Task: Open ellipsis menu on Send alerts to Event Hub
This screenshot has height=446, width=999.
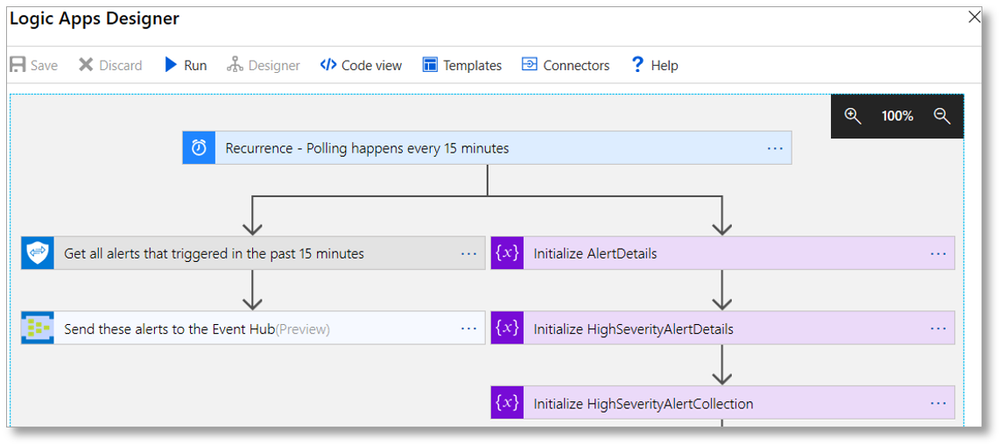Action: click(x=468, y=328)
